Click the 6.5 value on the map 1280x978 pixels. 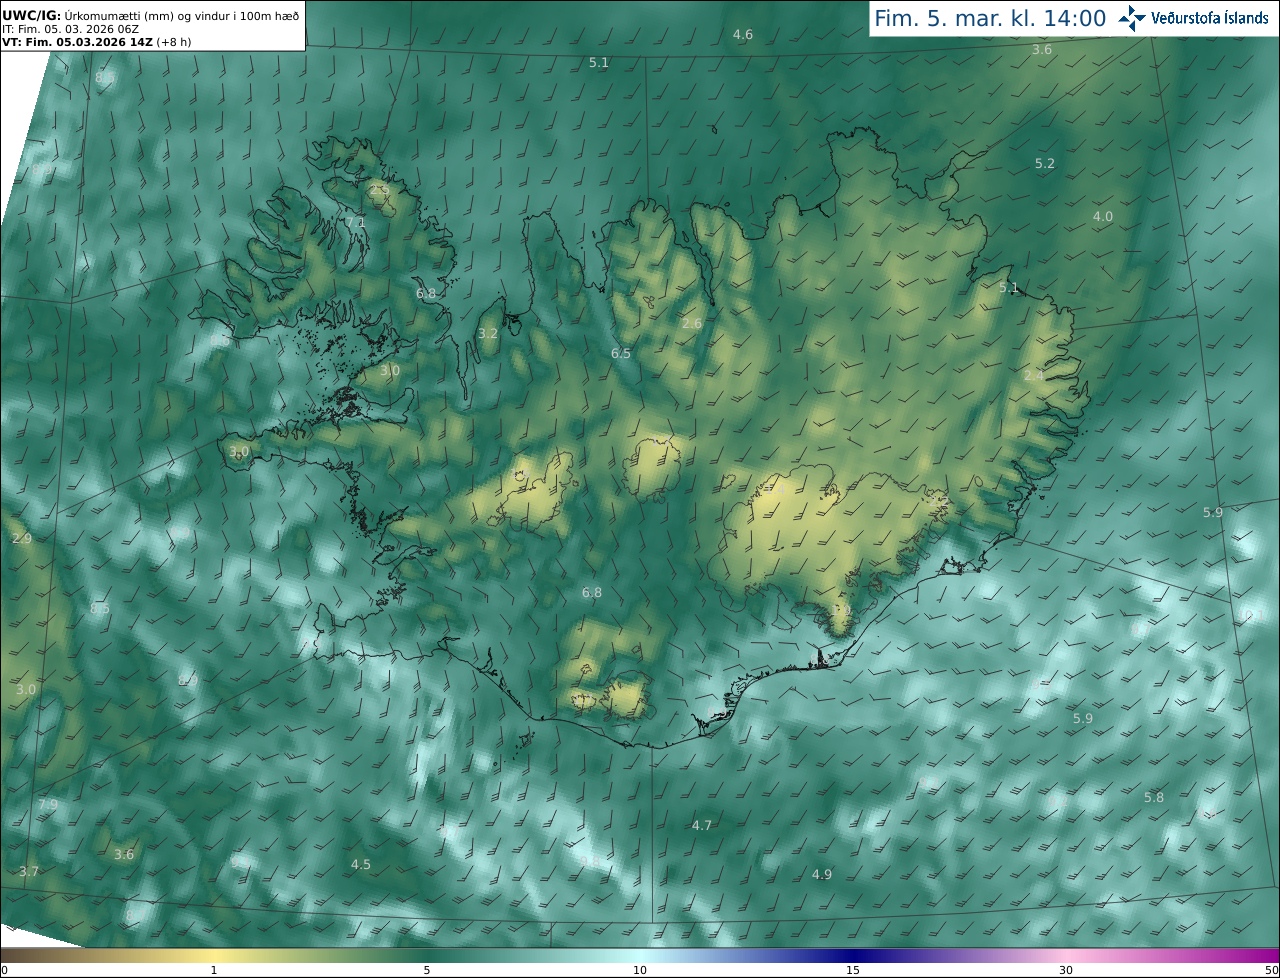621,353
